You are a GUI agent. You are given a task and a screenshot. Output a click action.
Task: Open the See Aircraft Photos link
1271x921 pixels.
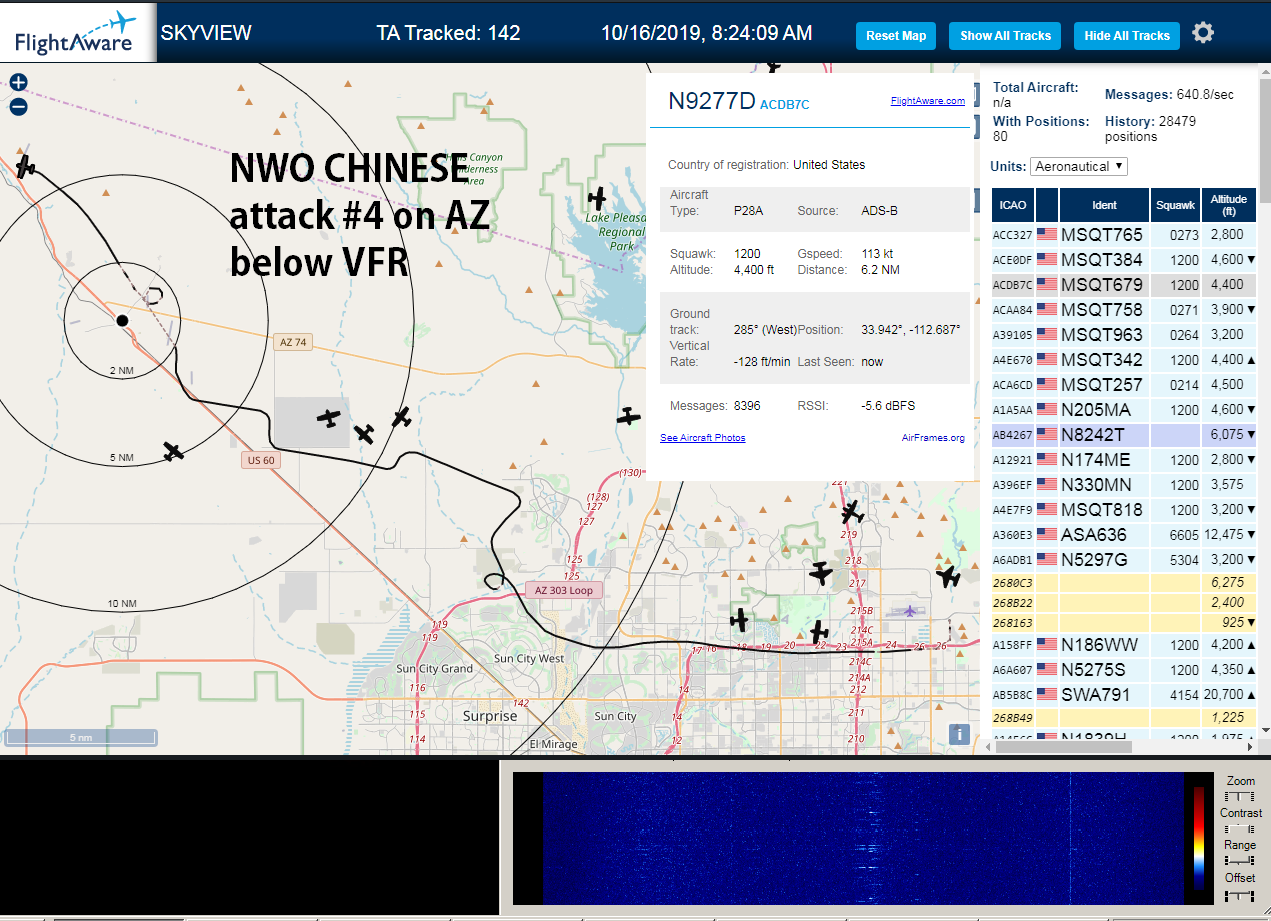coord(702,438)
